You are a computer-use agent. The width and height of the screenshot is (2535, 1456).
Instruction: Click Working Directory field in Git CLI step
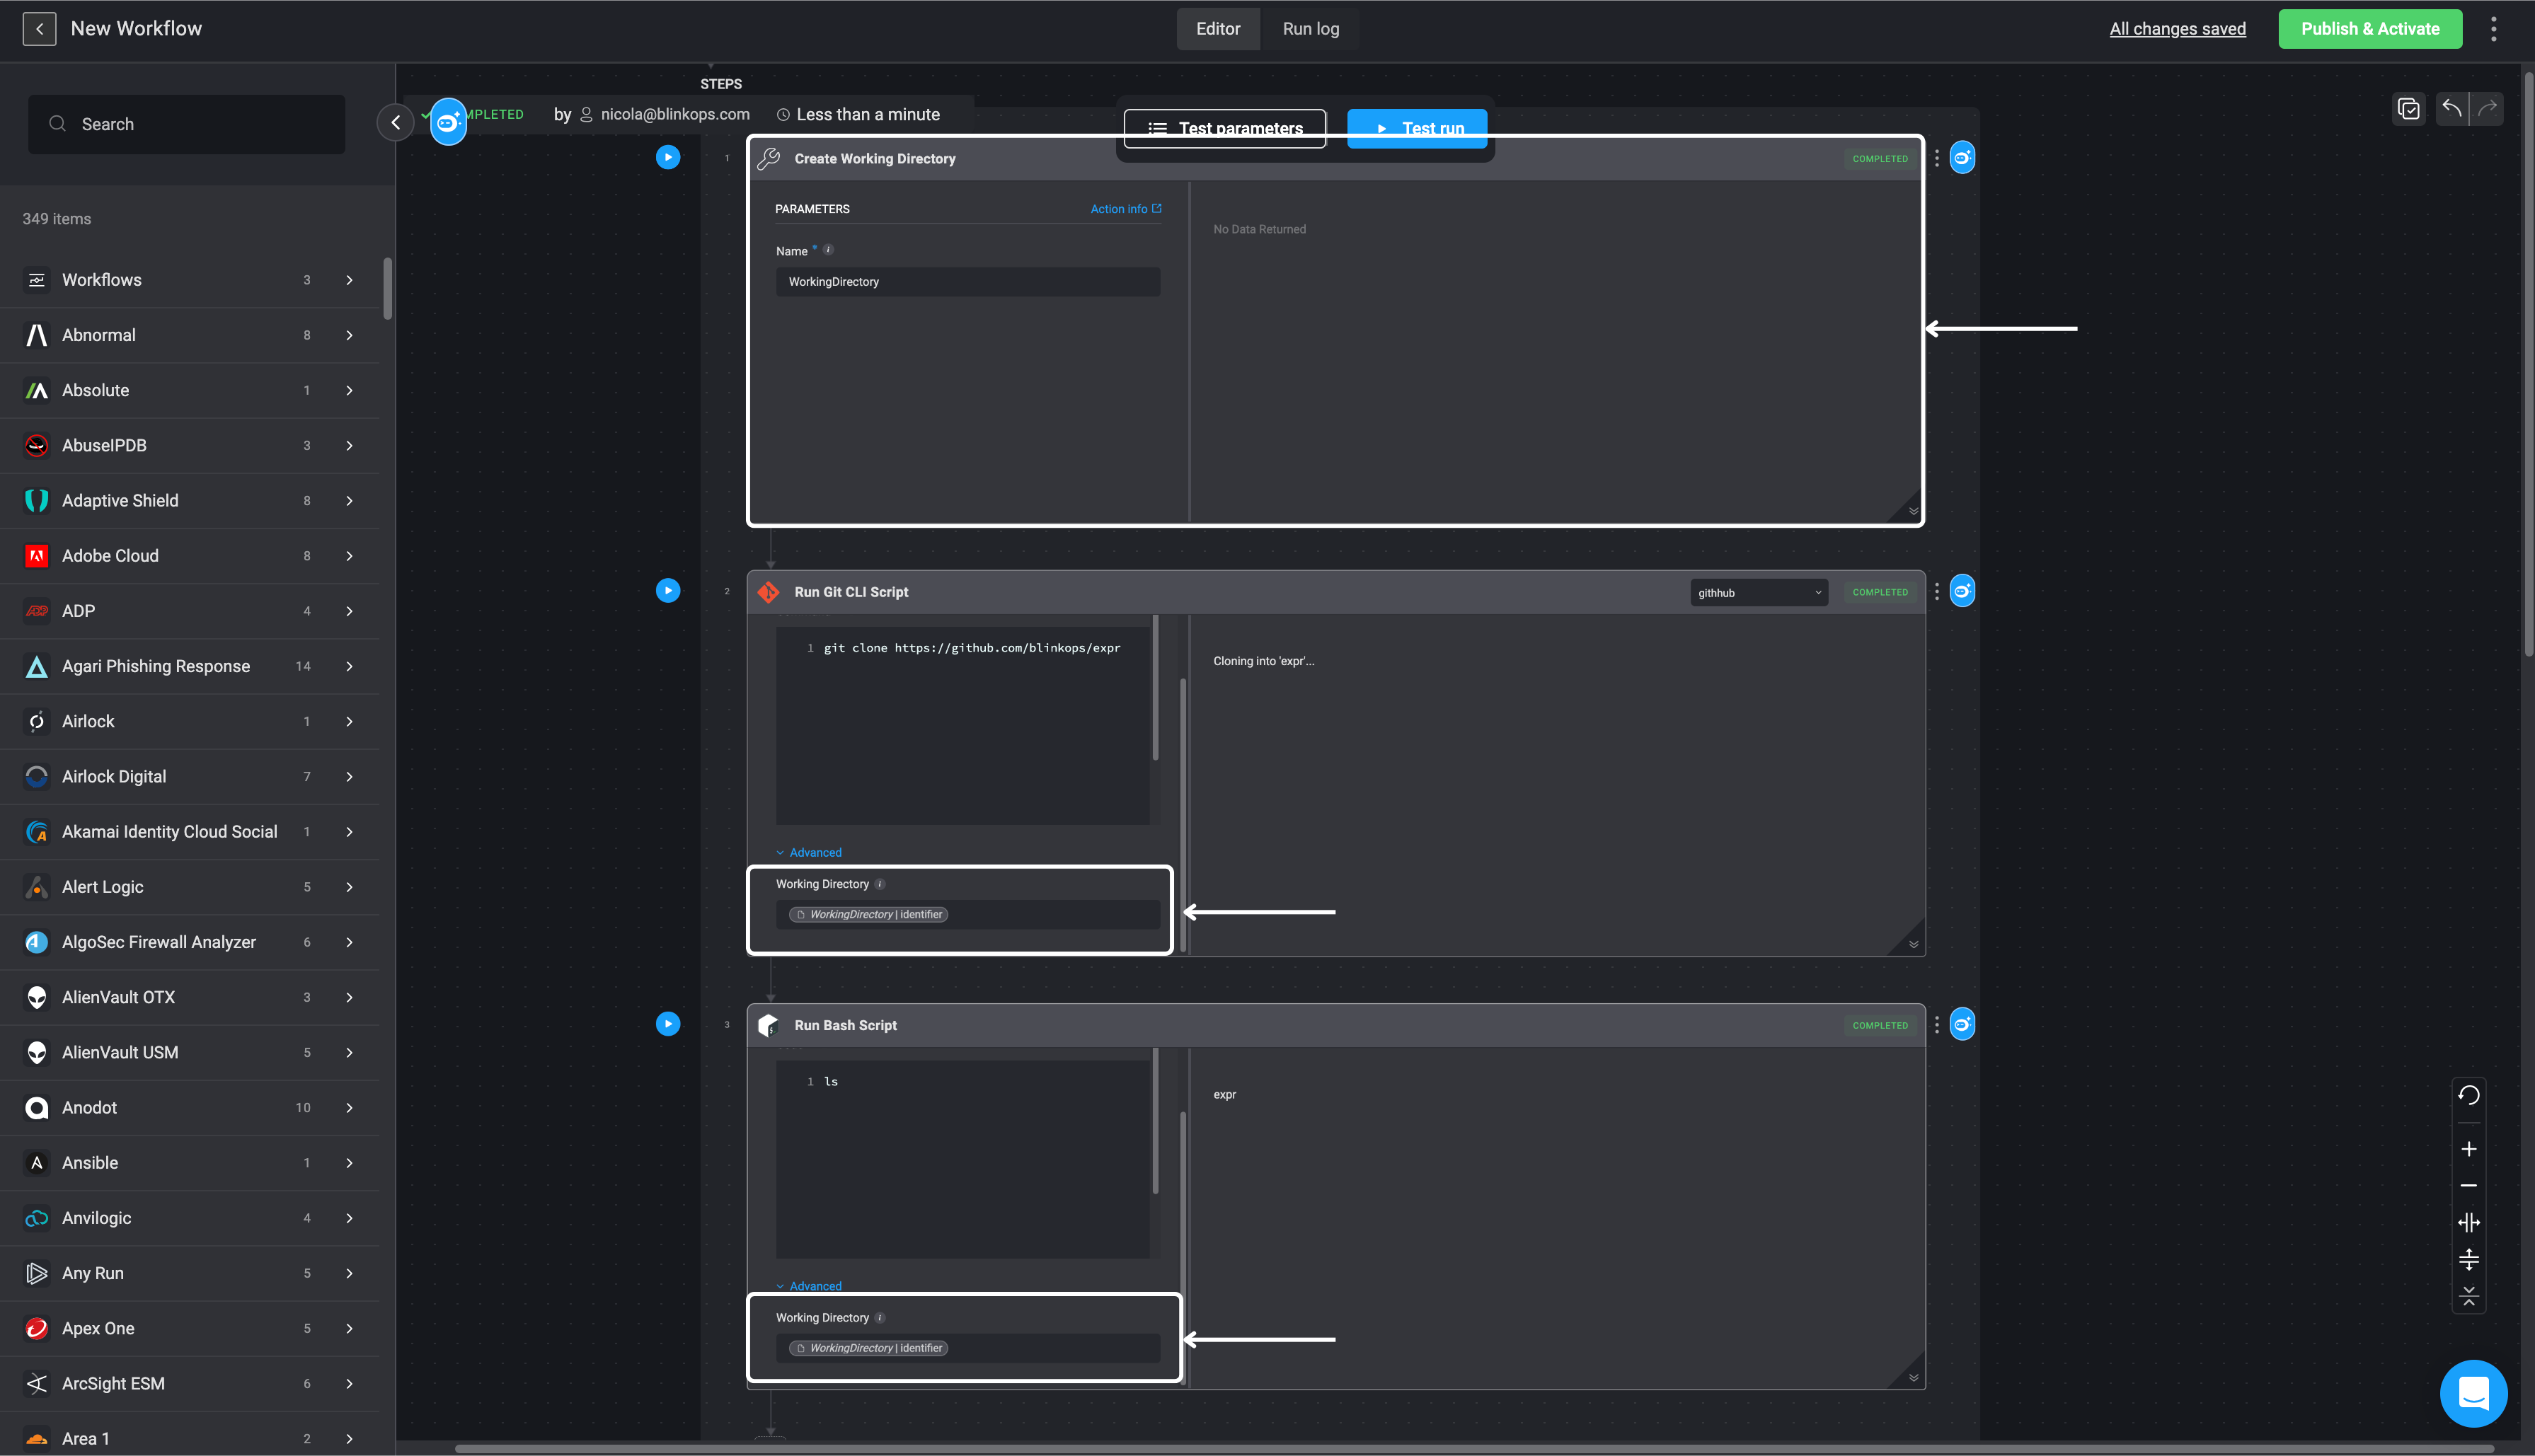click(x=968, y=914)
